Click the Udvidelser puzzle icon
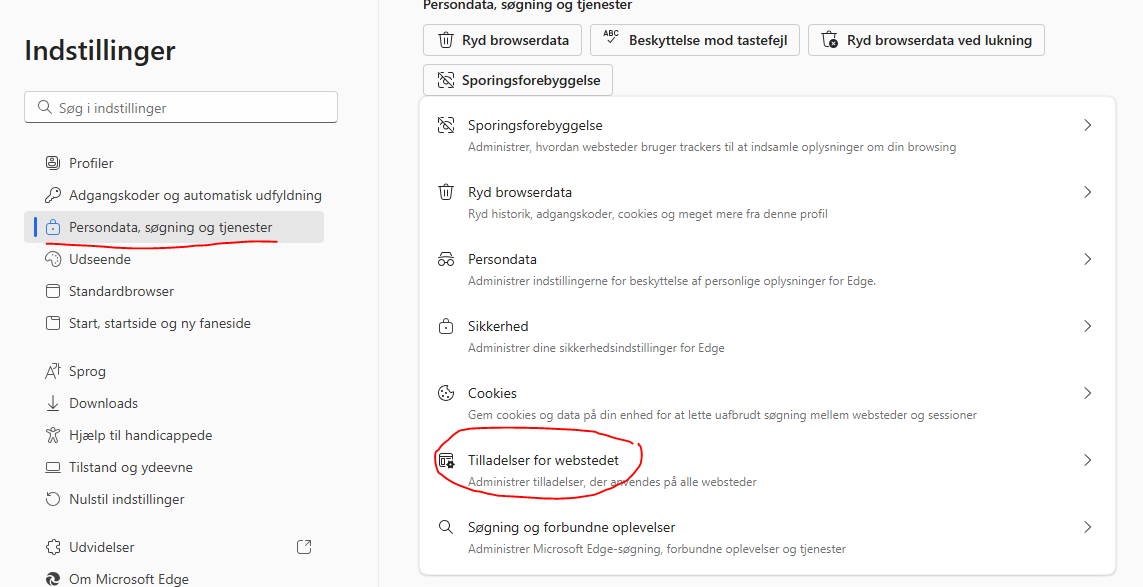Image resolution: width=1143 pixels, height=587 pixels. (53, 547)
